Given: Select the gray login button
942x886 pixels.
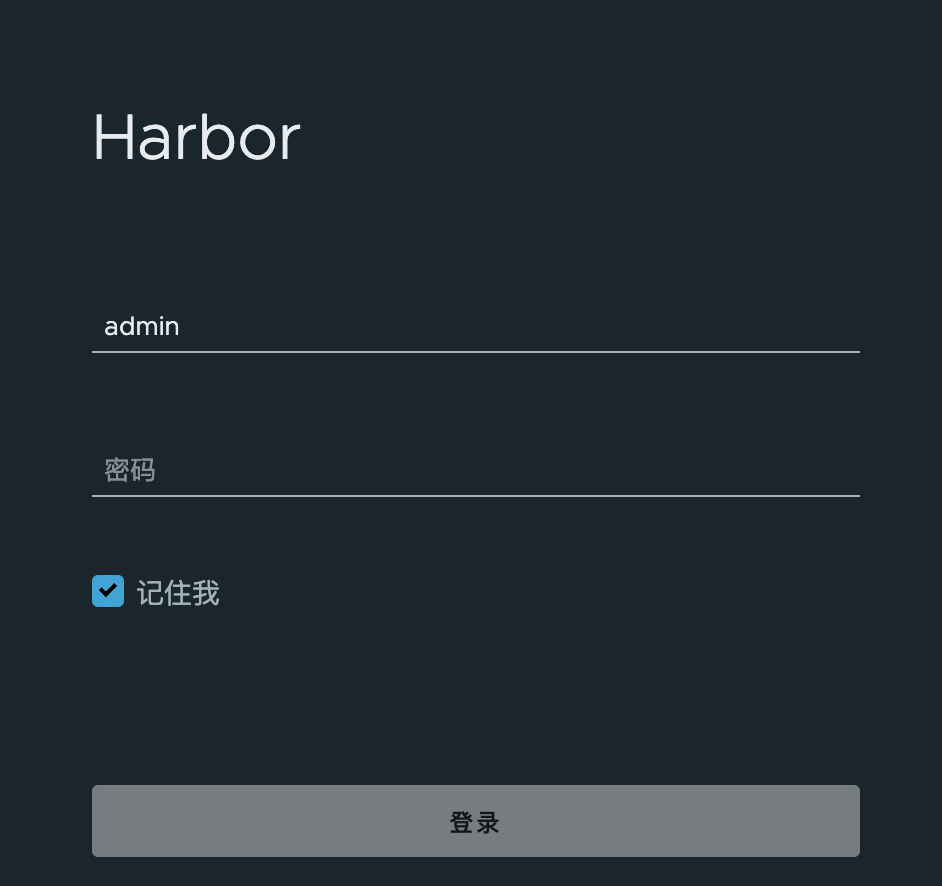Looking at the screenshot, I should coord(476,821).
